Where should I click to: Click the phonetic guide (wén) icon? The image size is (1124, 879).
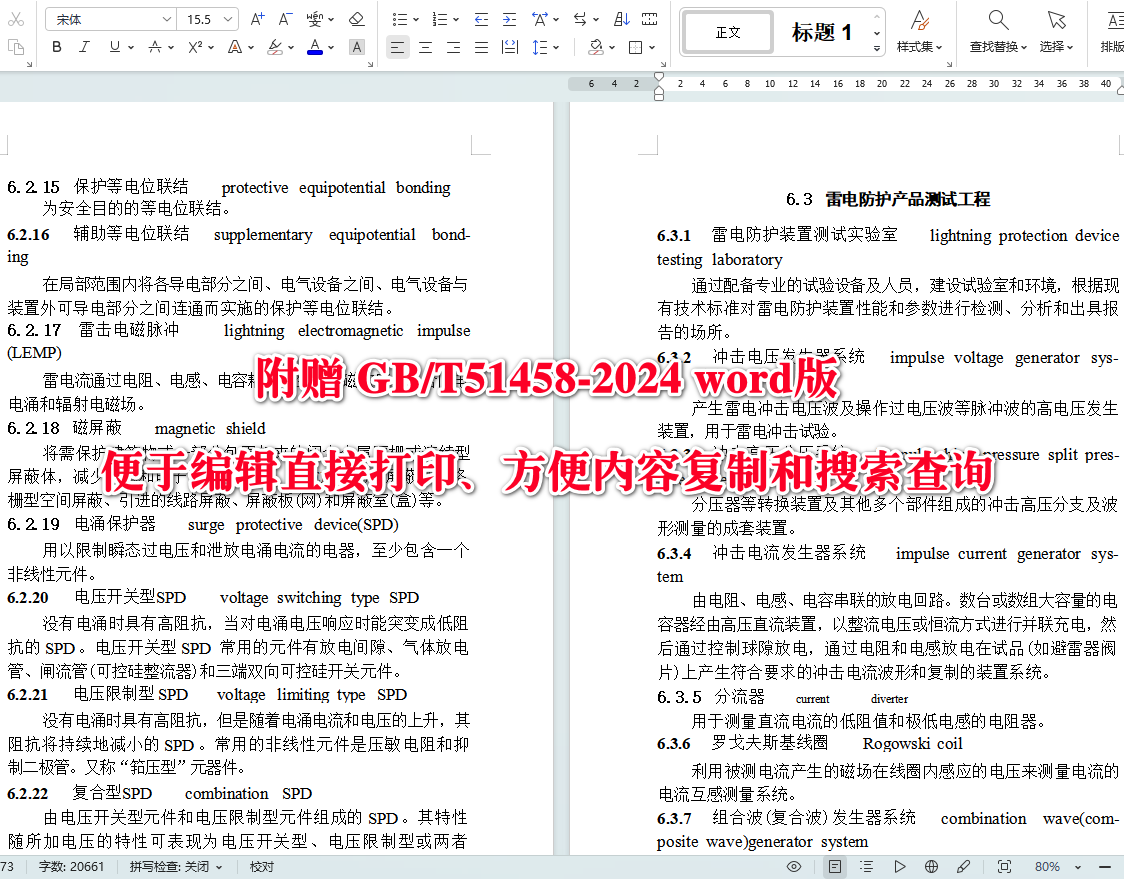315,19
